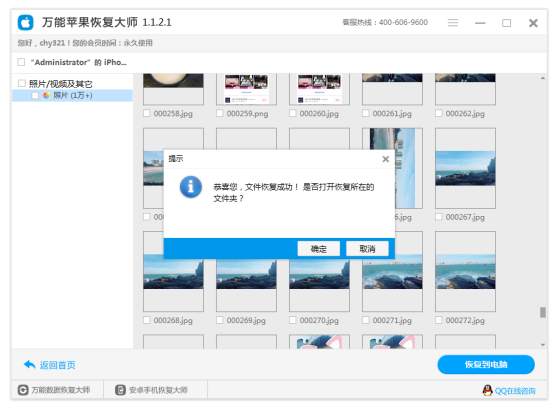Select checkbox for 000269.jpg
The image size is (554, 405).
tap(220, 320)
